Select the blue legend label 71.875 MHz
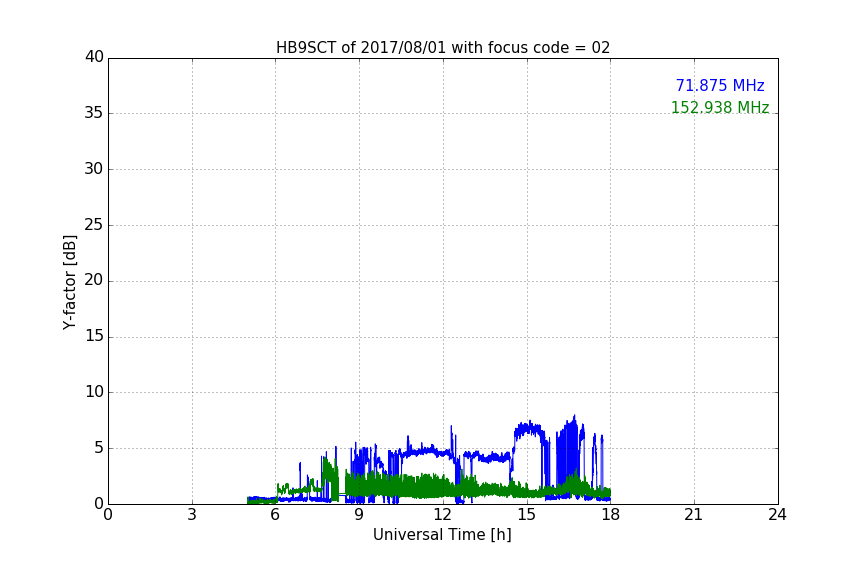This screenshot has height=576, width=864. 720,85
